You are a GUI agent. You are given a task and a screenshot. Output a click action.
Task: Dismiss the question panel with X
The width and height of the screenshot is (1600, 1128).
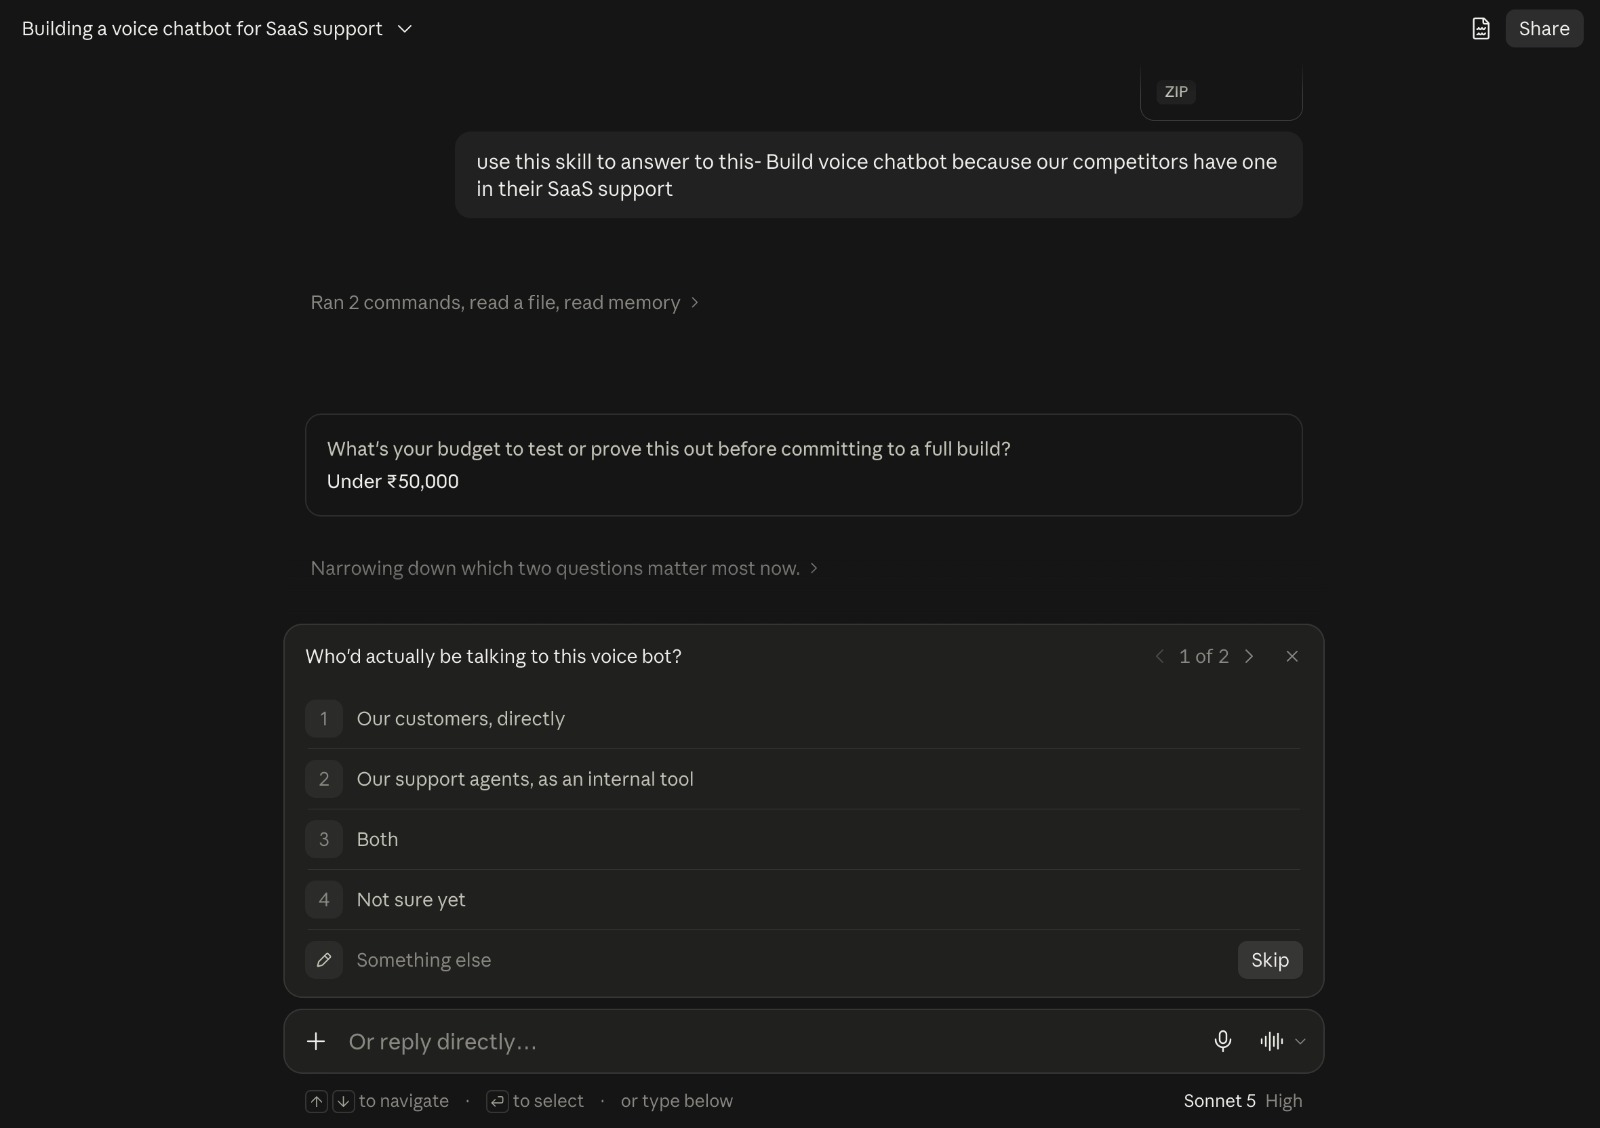(x=1292, y=656)
